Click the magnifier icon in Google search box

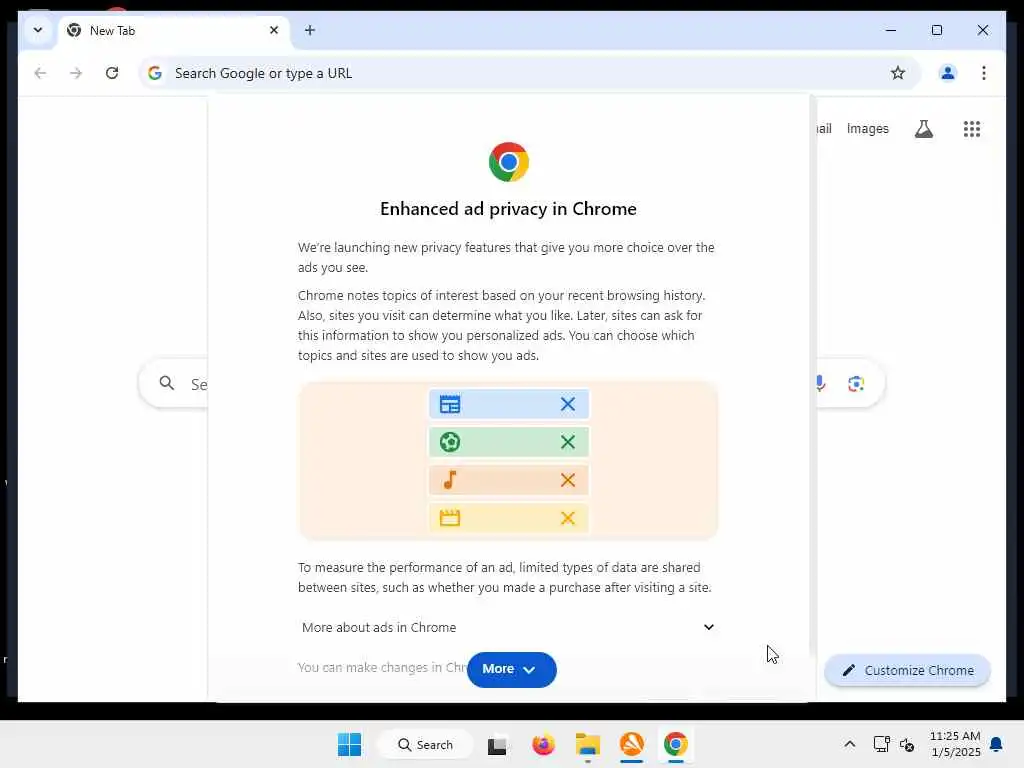click(x=167, y=383)
